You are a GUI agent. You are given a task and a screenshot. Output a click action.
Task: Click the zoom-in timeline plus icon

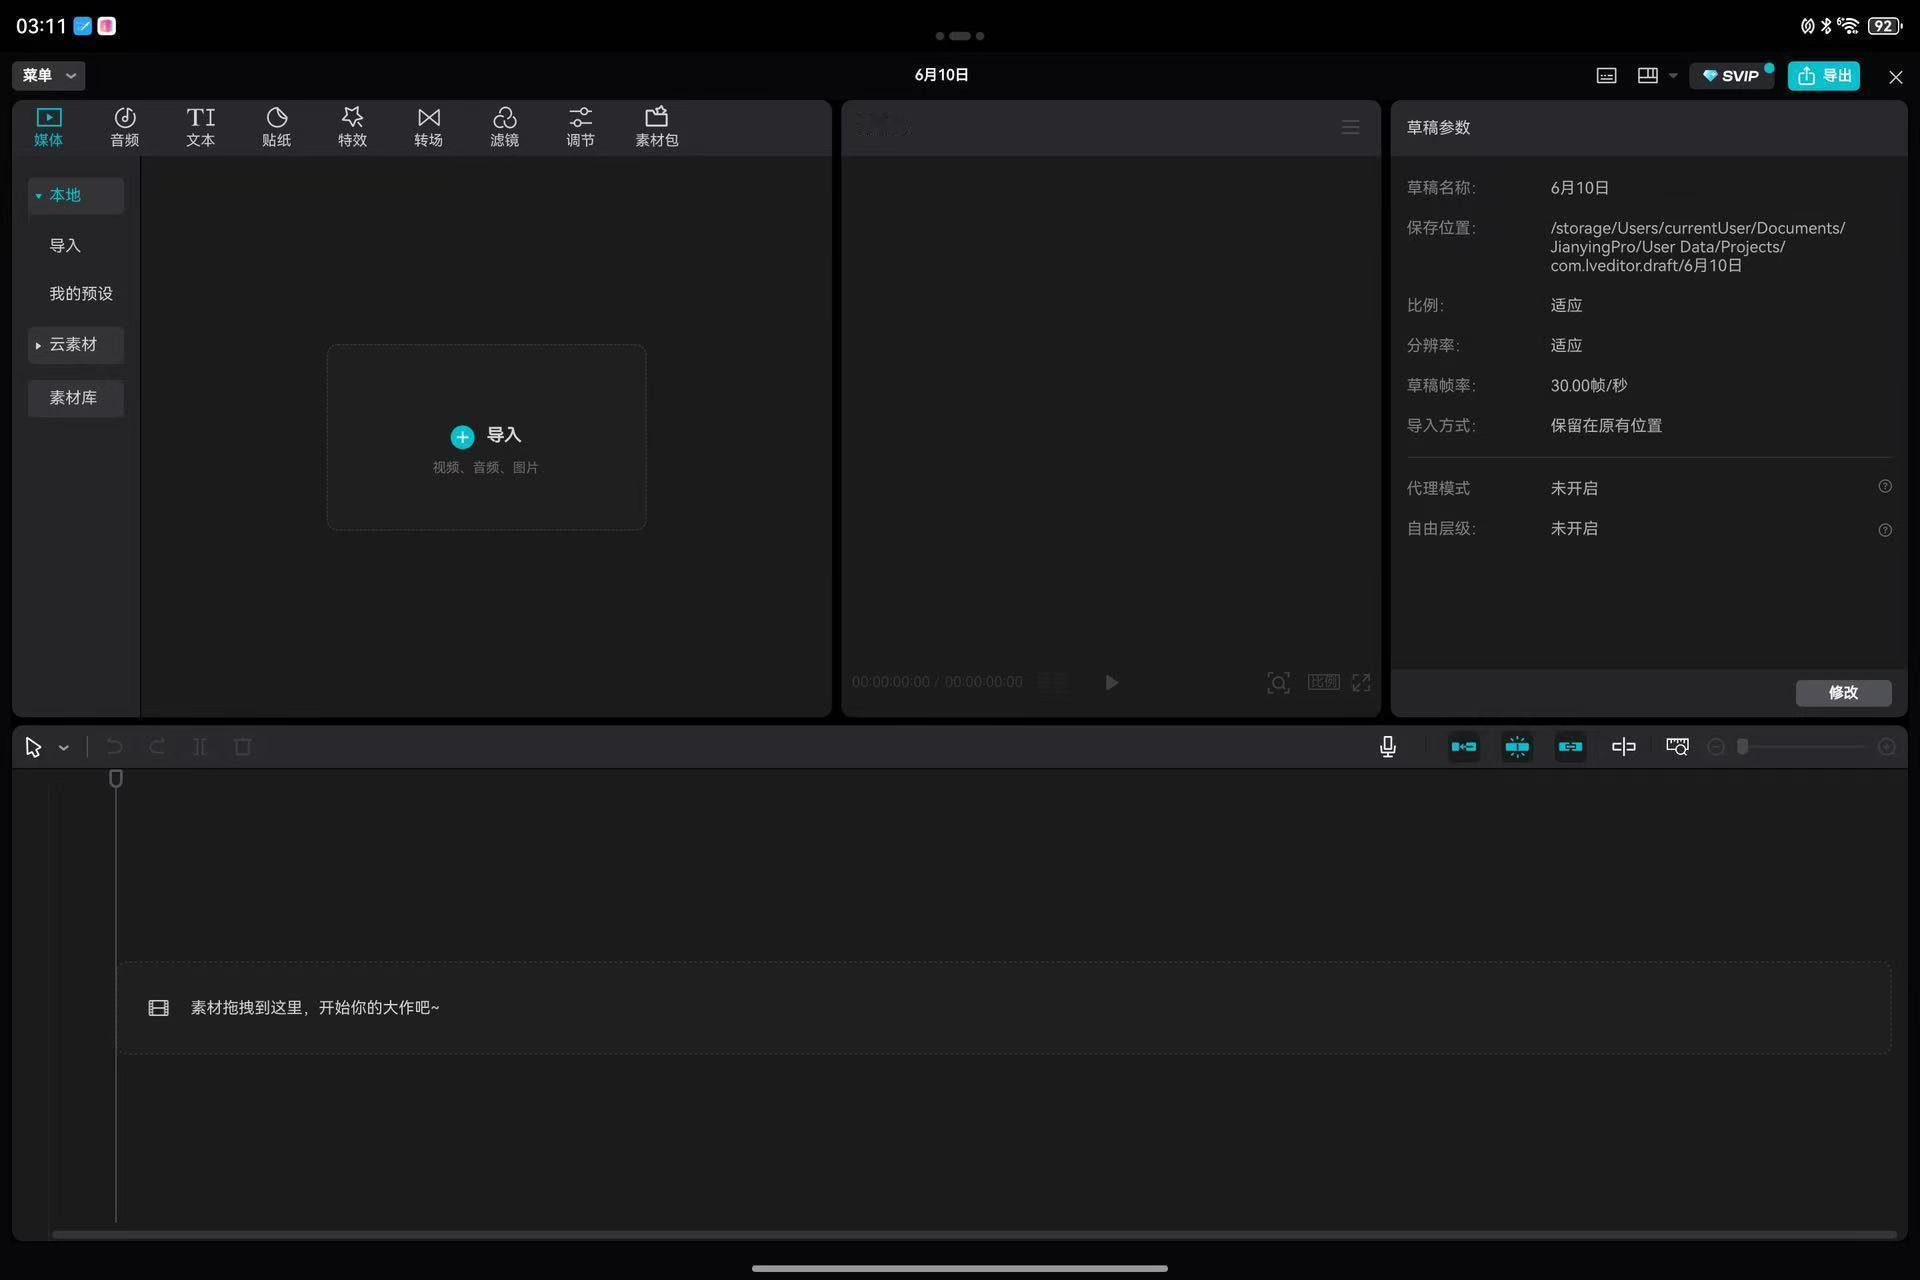click(1886, 747)
